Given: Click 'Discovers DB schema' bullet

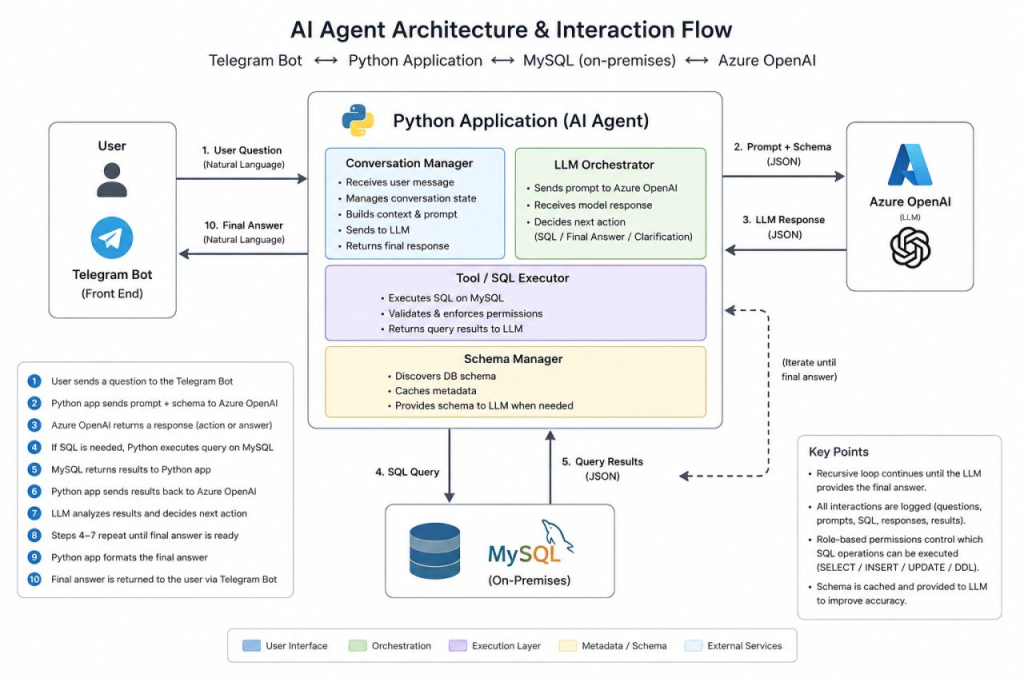Looking at the screenshot, I should (445, 376).
